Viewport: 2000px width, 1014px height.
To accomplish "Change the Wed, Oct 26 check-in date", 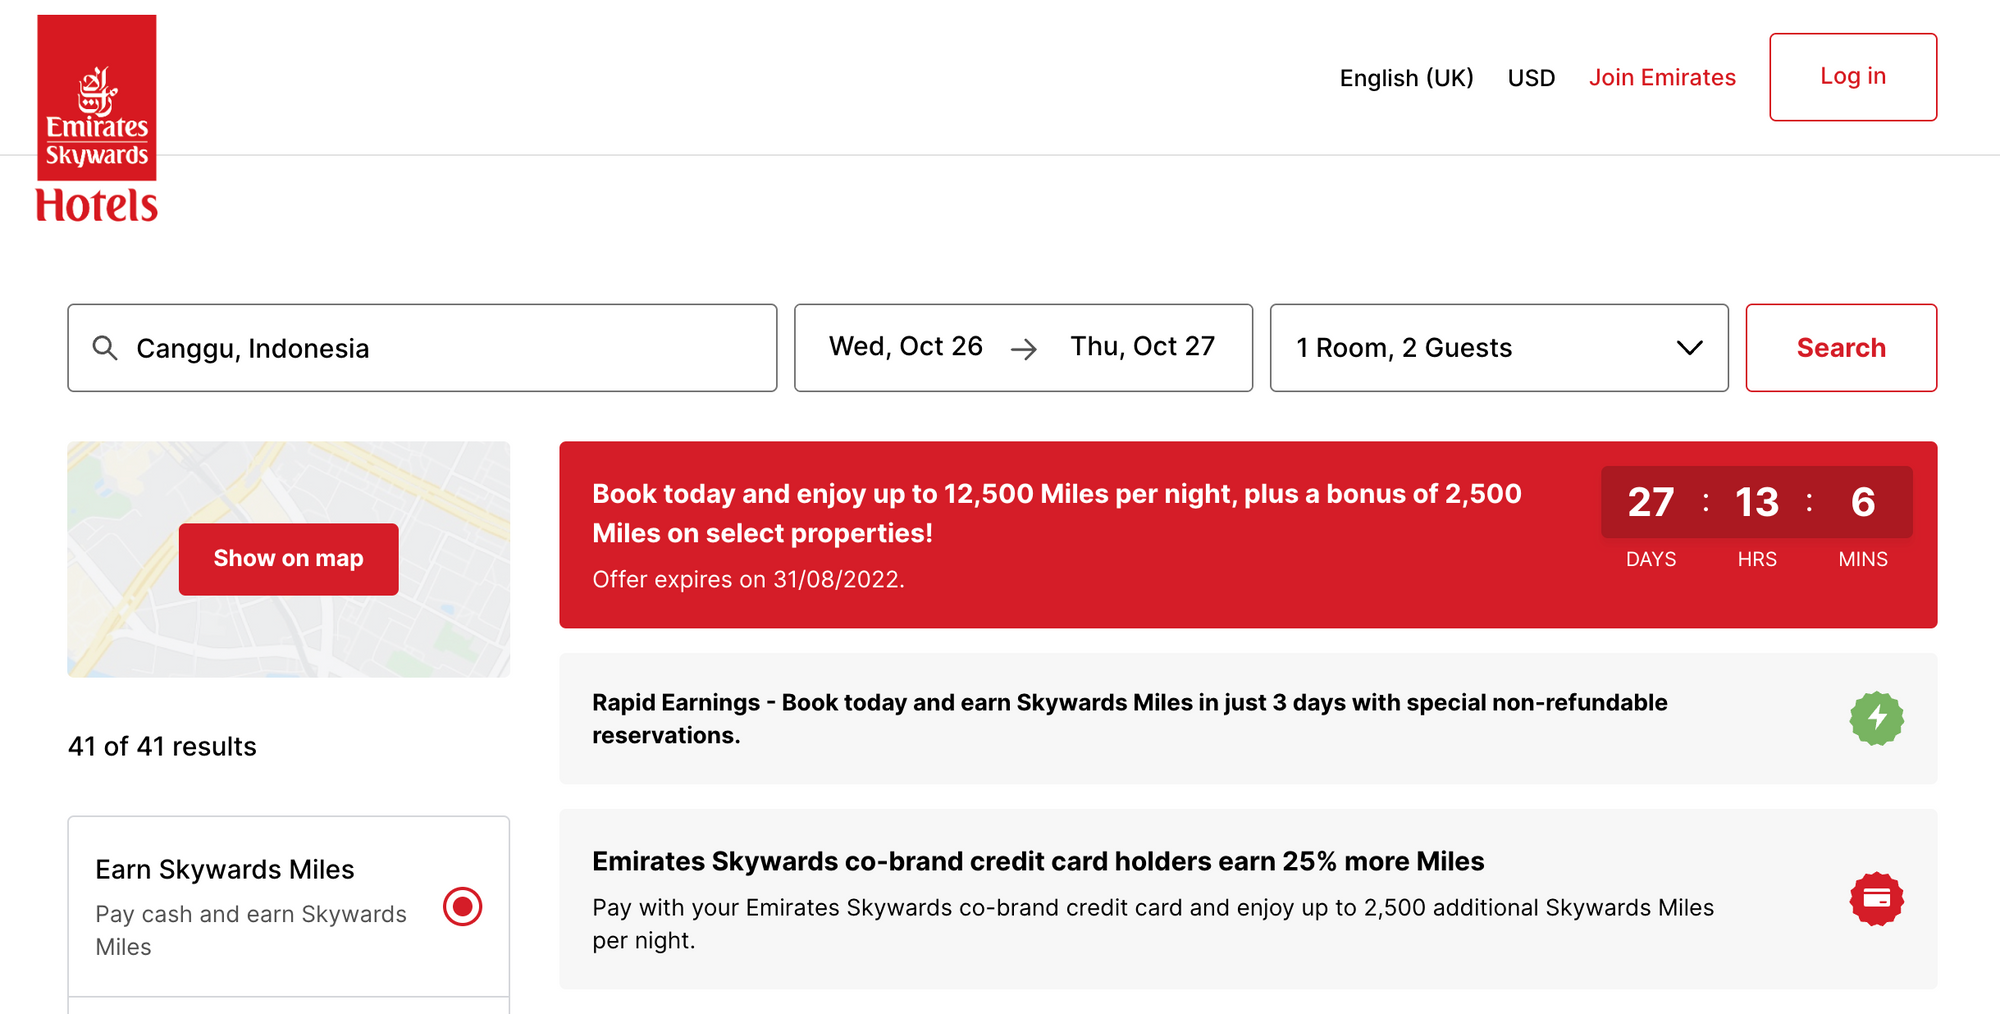I will (x=906, y=346).
